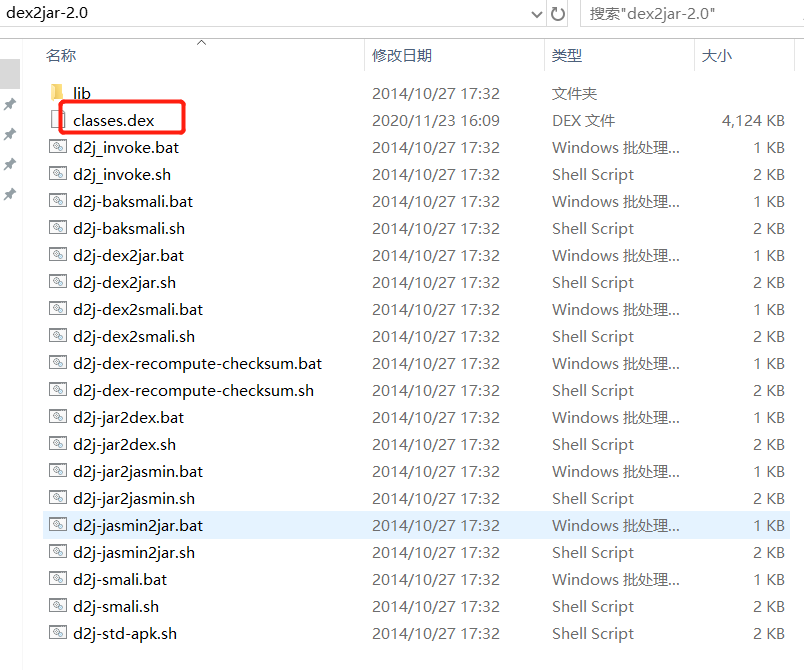Viewport: 804px width, 670px height.
Task: Select the d2j-jar2dex.bat file name
Action: (128, 418)
